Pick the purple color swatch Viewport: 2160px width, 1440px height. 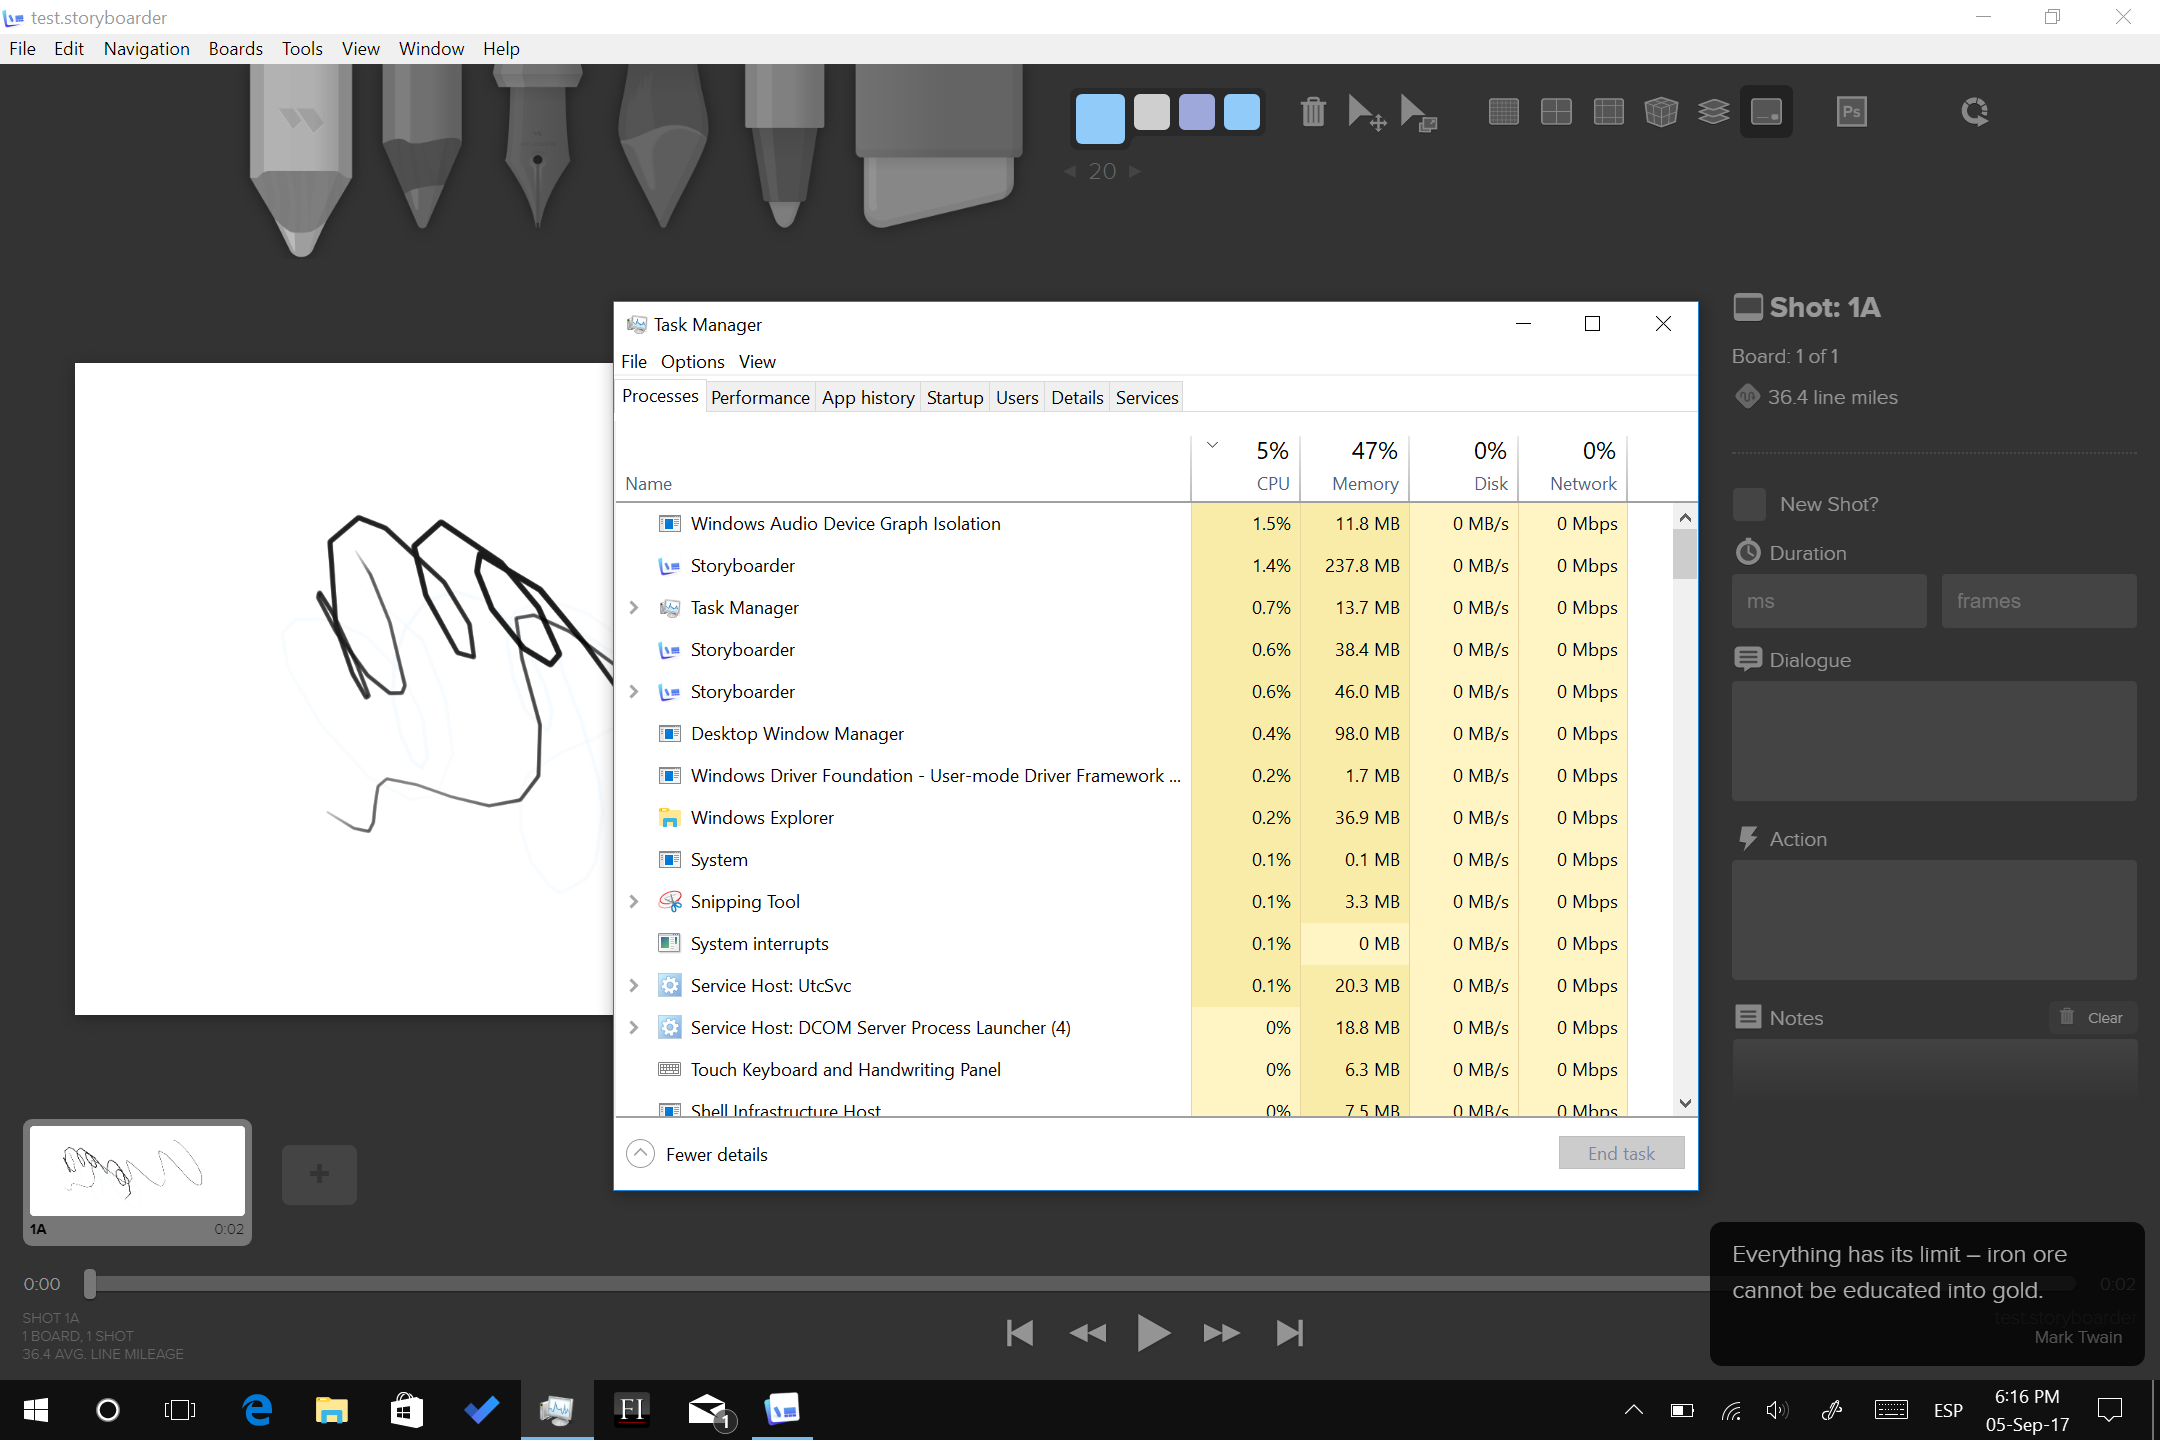click(x=1196, y=112)
